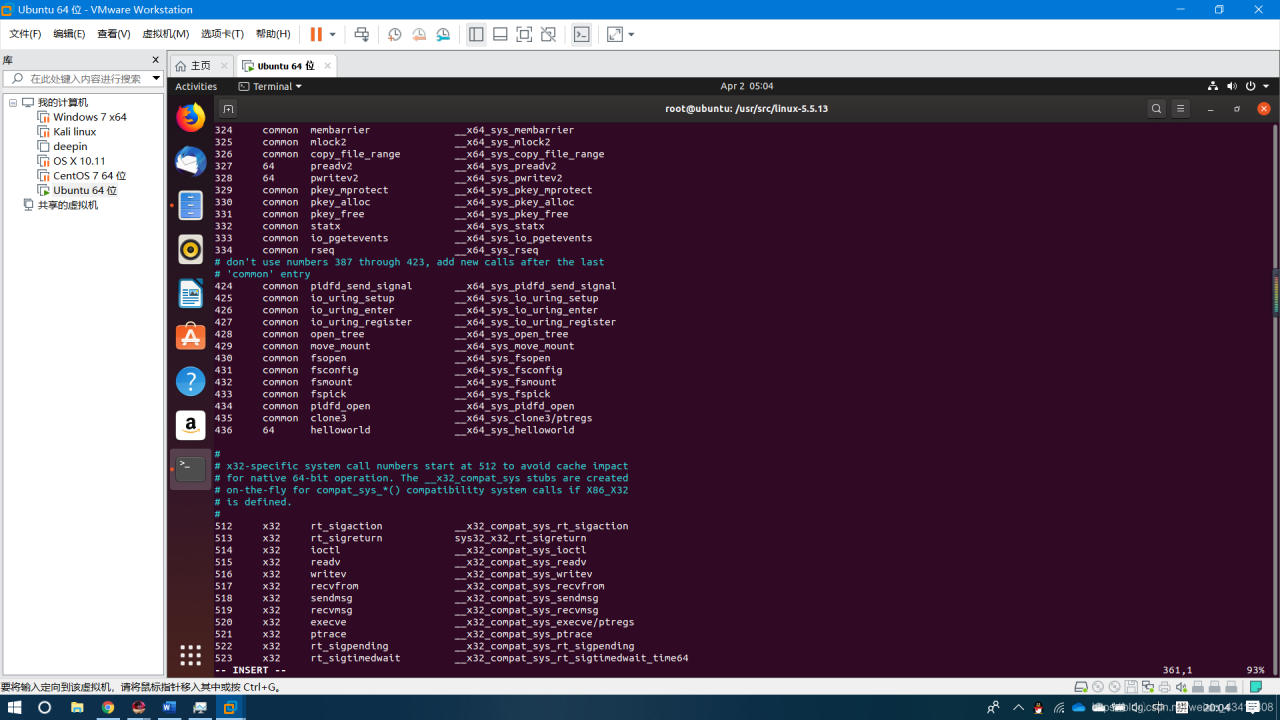The image size is (1280, 720).
Task: Click the terminal search magnifier icon
Action: pos(1156,109)
